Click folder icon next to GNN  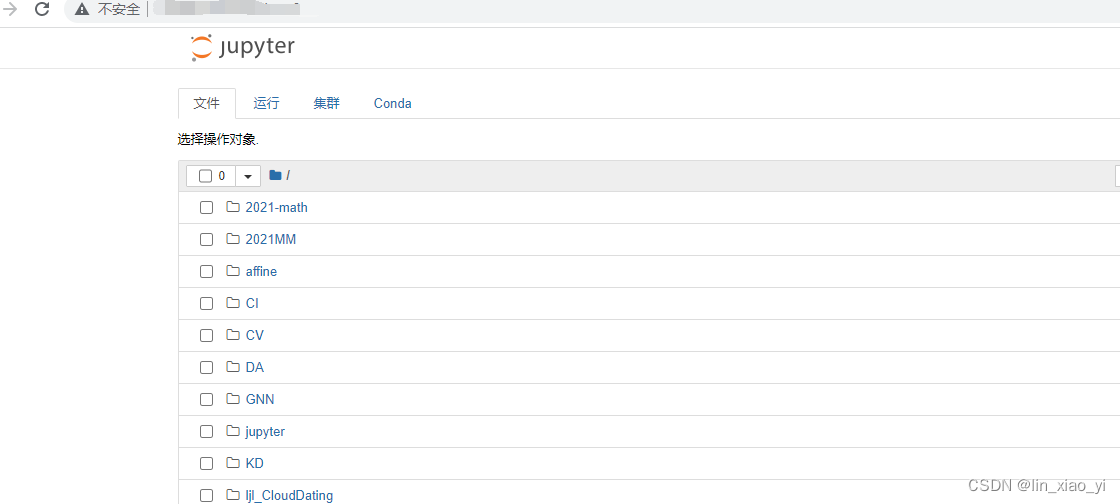point(233,399)
